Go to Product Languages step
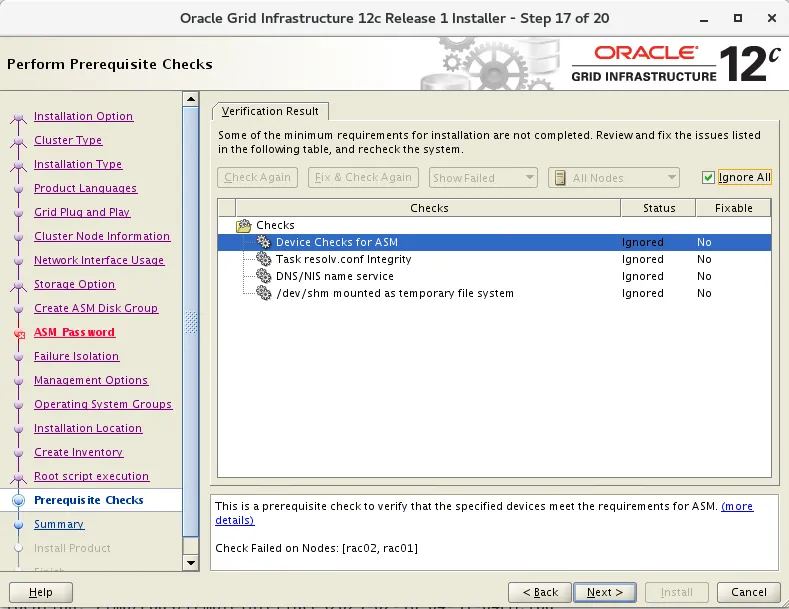The height and width of the screenshot is (609, 789). (86, 188)
